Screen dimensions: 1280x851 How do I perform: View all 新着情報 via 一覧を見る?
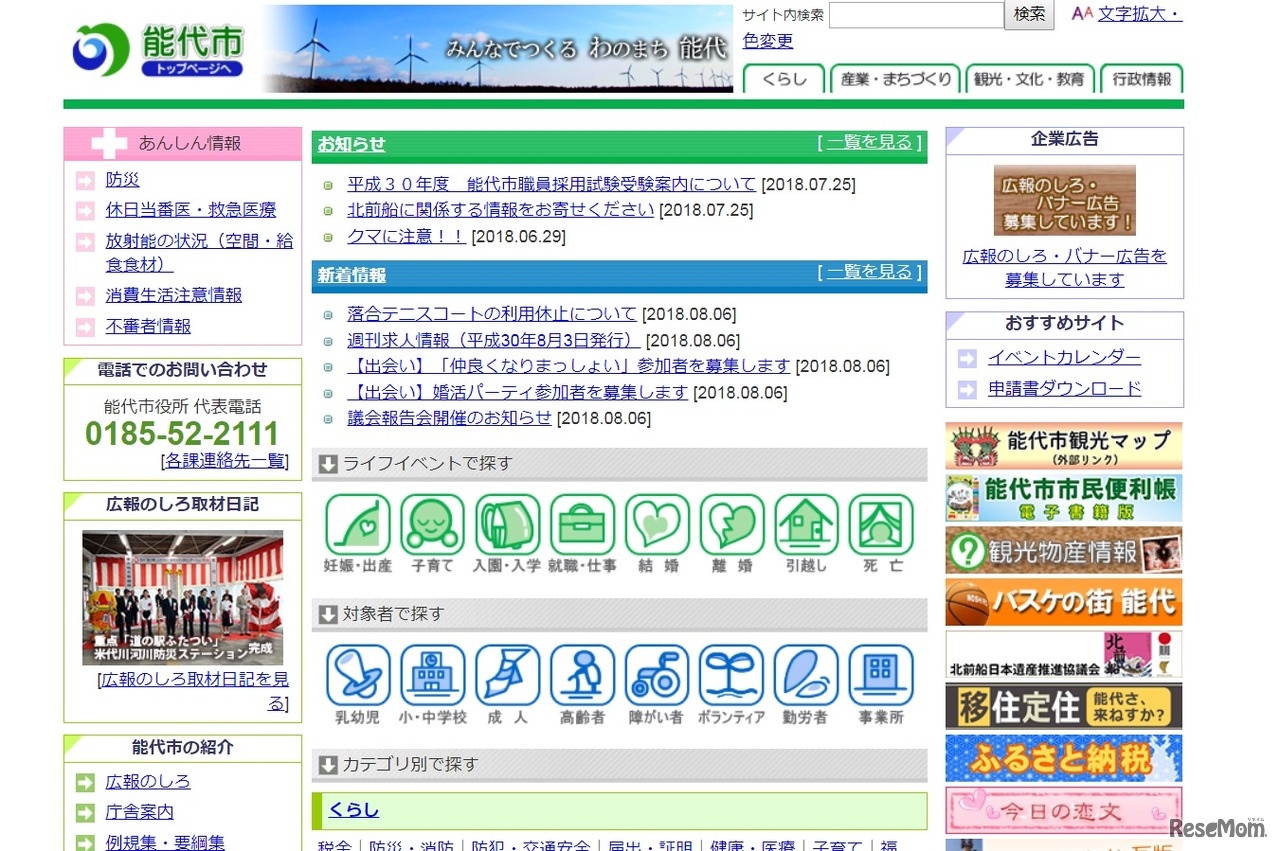[870, 272]
